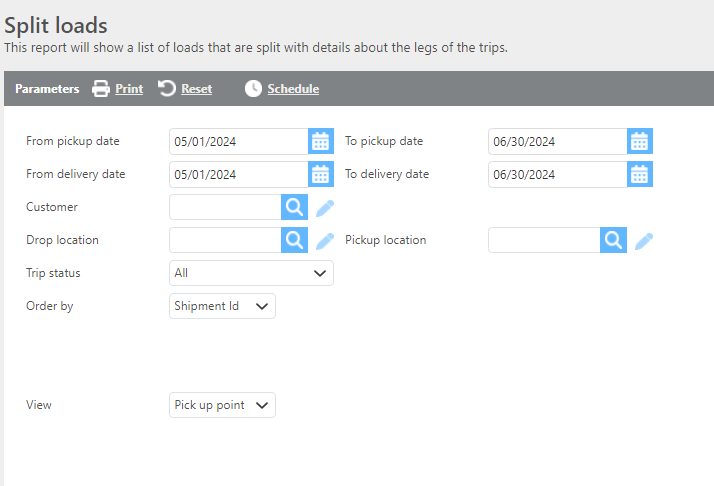714x486 pixels.
Task: Click the Drop location pencil icon
Action: tap(325, 241)
